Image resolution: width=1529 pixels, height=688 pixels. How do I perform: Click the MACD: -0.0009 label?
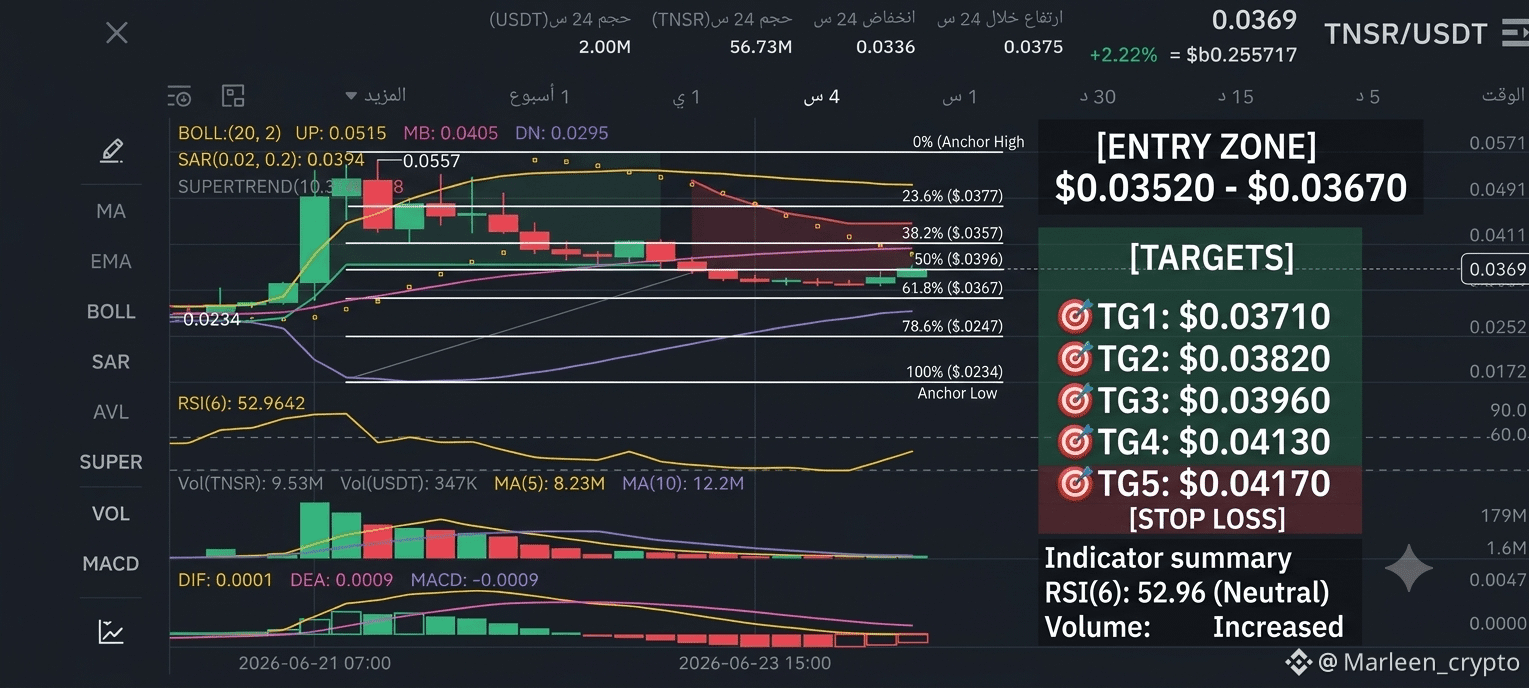[474, 580]
